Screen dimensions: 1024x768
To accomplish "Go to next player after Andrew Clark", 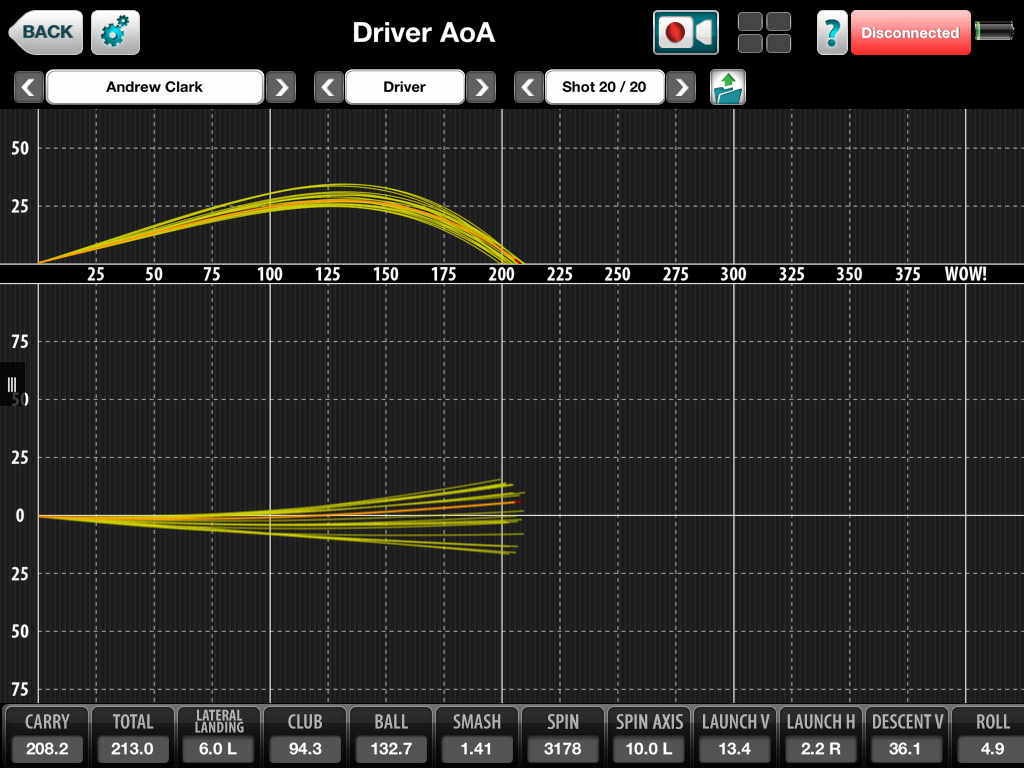I will pos(281,87).
